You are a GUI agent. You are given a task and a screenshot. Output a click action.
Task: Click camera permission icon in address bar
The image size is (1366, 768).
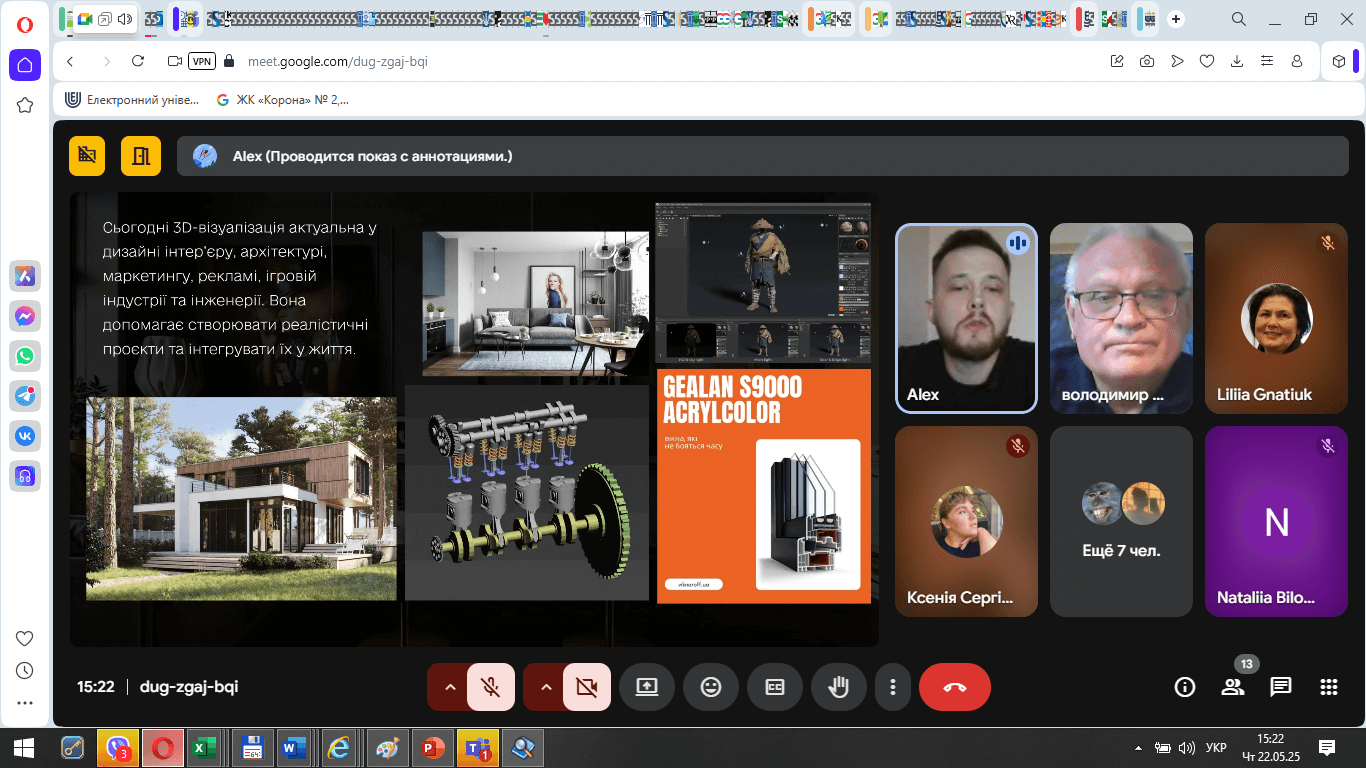pyautogui.click(x=175, y=61)
